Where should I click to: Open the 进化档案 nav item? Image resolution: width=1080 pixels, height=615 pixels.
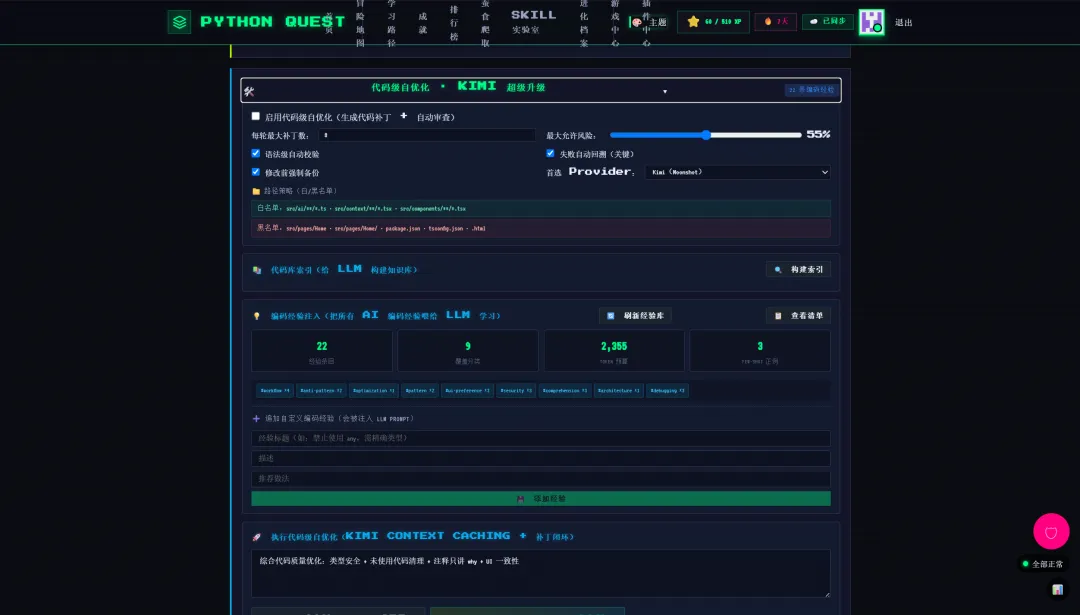click(584, 22)
